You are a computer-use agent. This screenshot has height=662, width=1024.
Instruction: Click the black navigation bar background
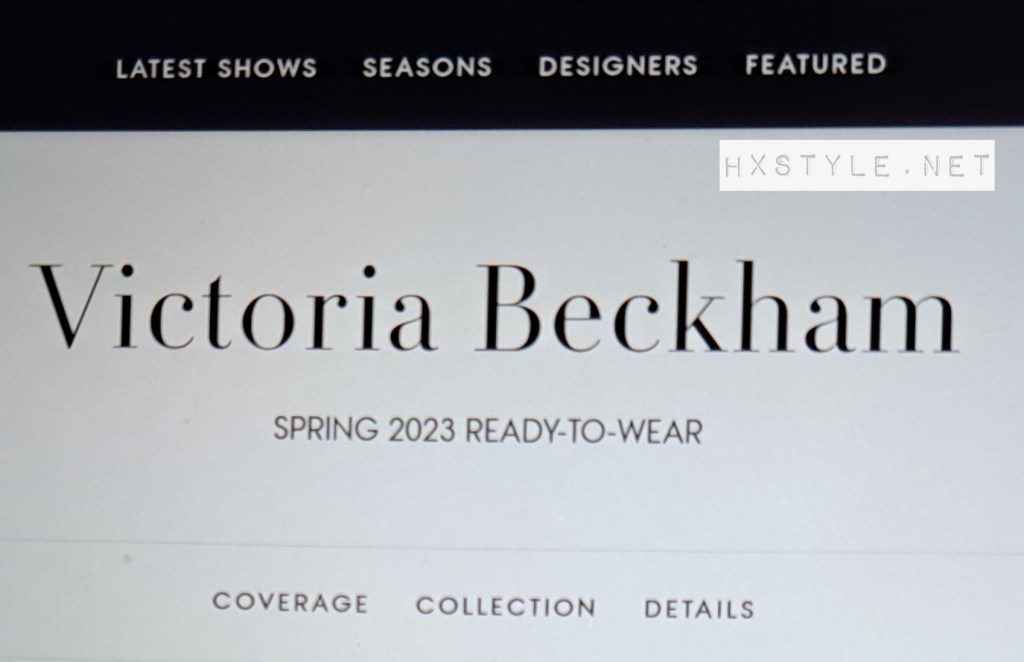[x=512, y=104]
